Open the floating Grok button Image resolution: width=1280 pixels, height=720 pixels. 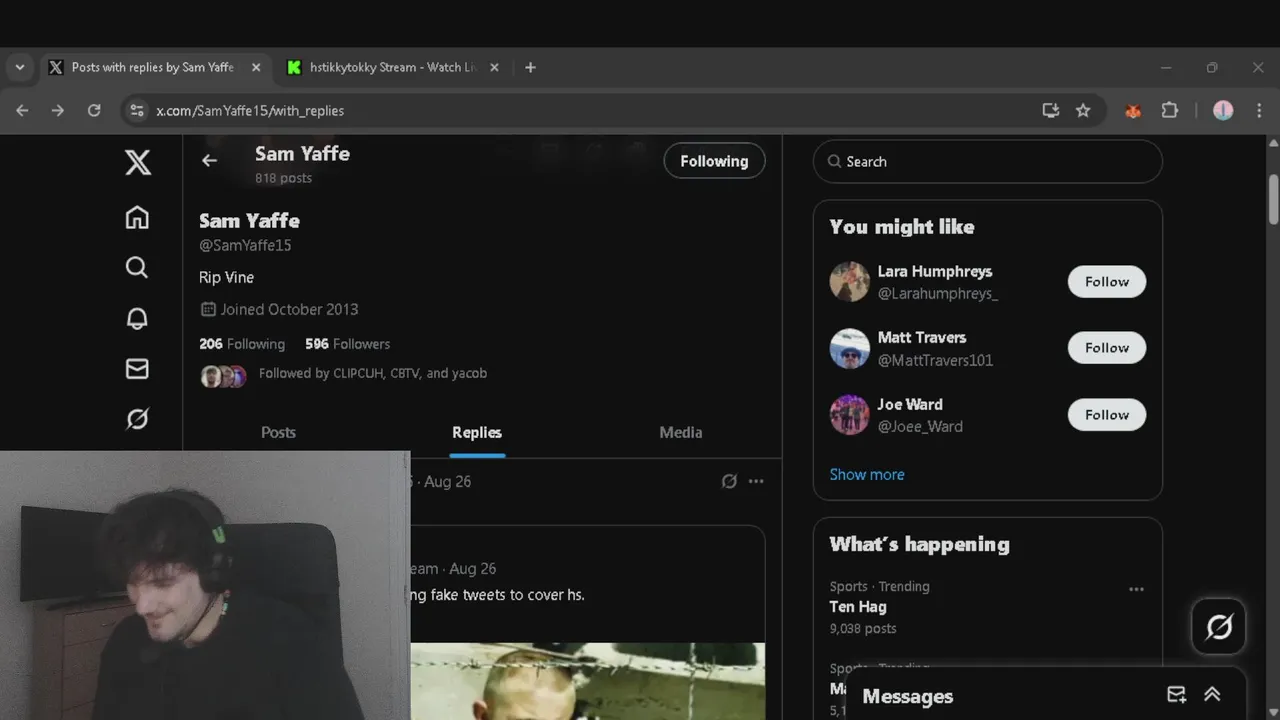1219,627
